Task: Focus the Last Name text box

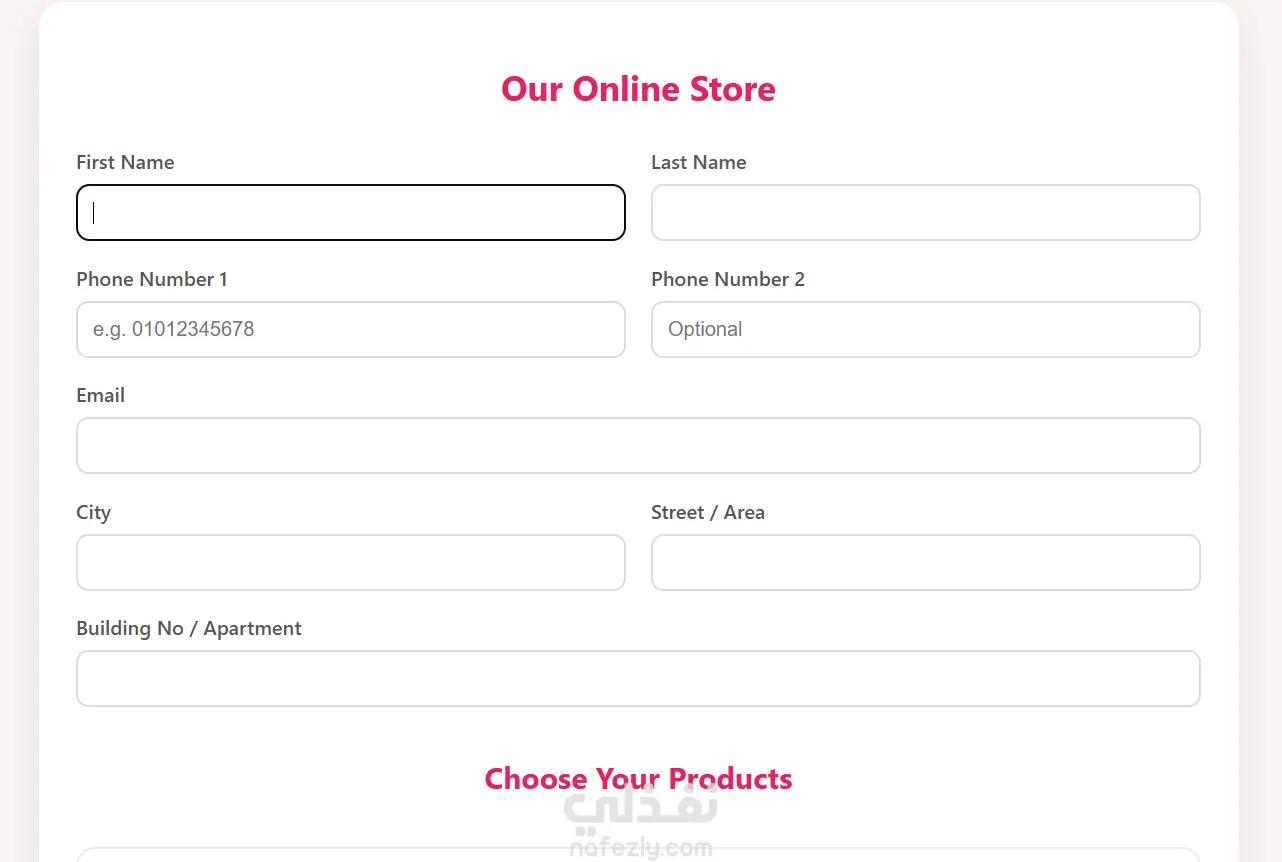Action: click(925, 212)
